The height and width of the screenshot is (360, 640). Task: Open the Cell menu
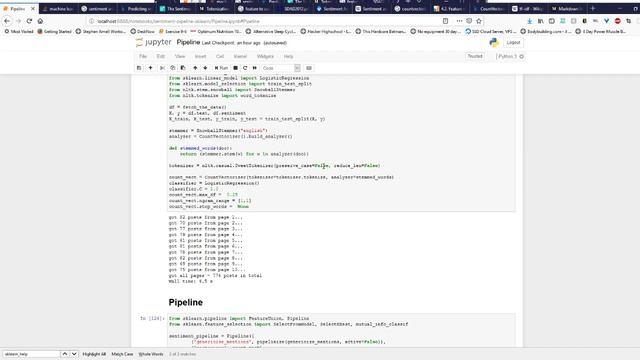[x=220, y=56]
